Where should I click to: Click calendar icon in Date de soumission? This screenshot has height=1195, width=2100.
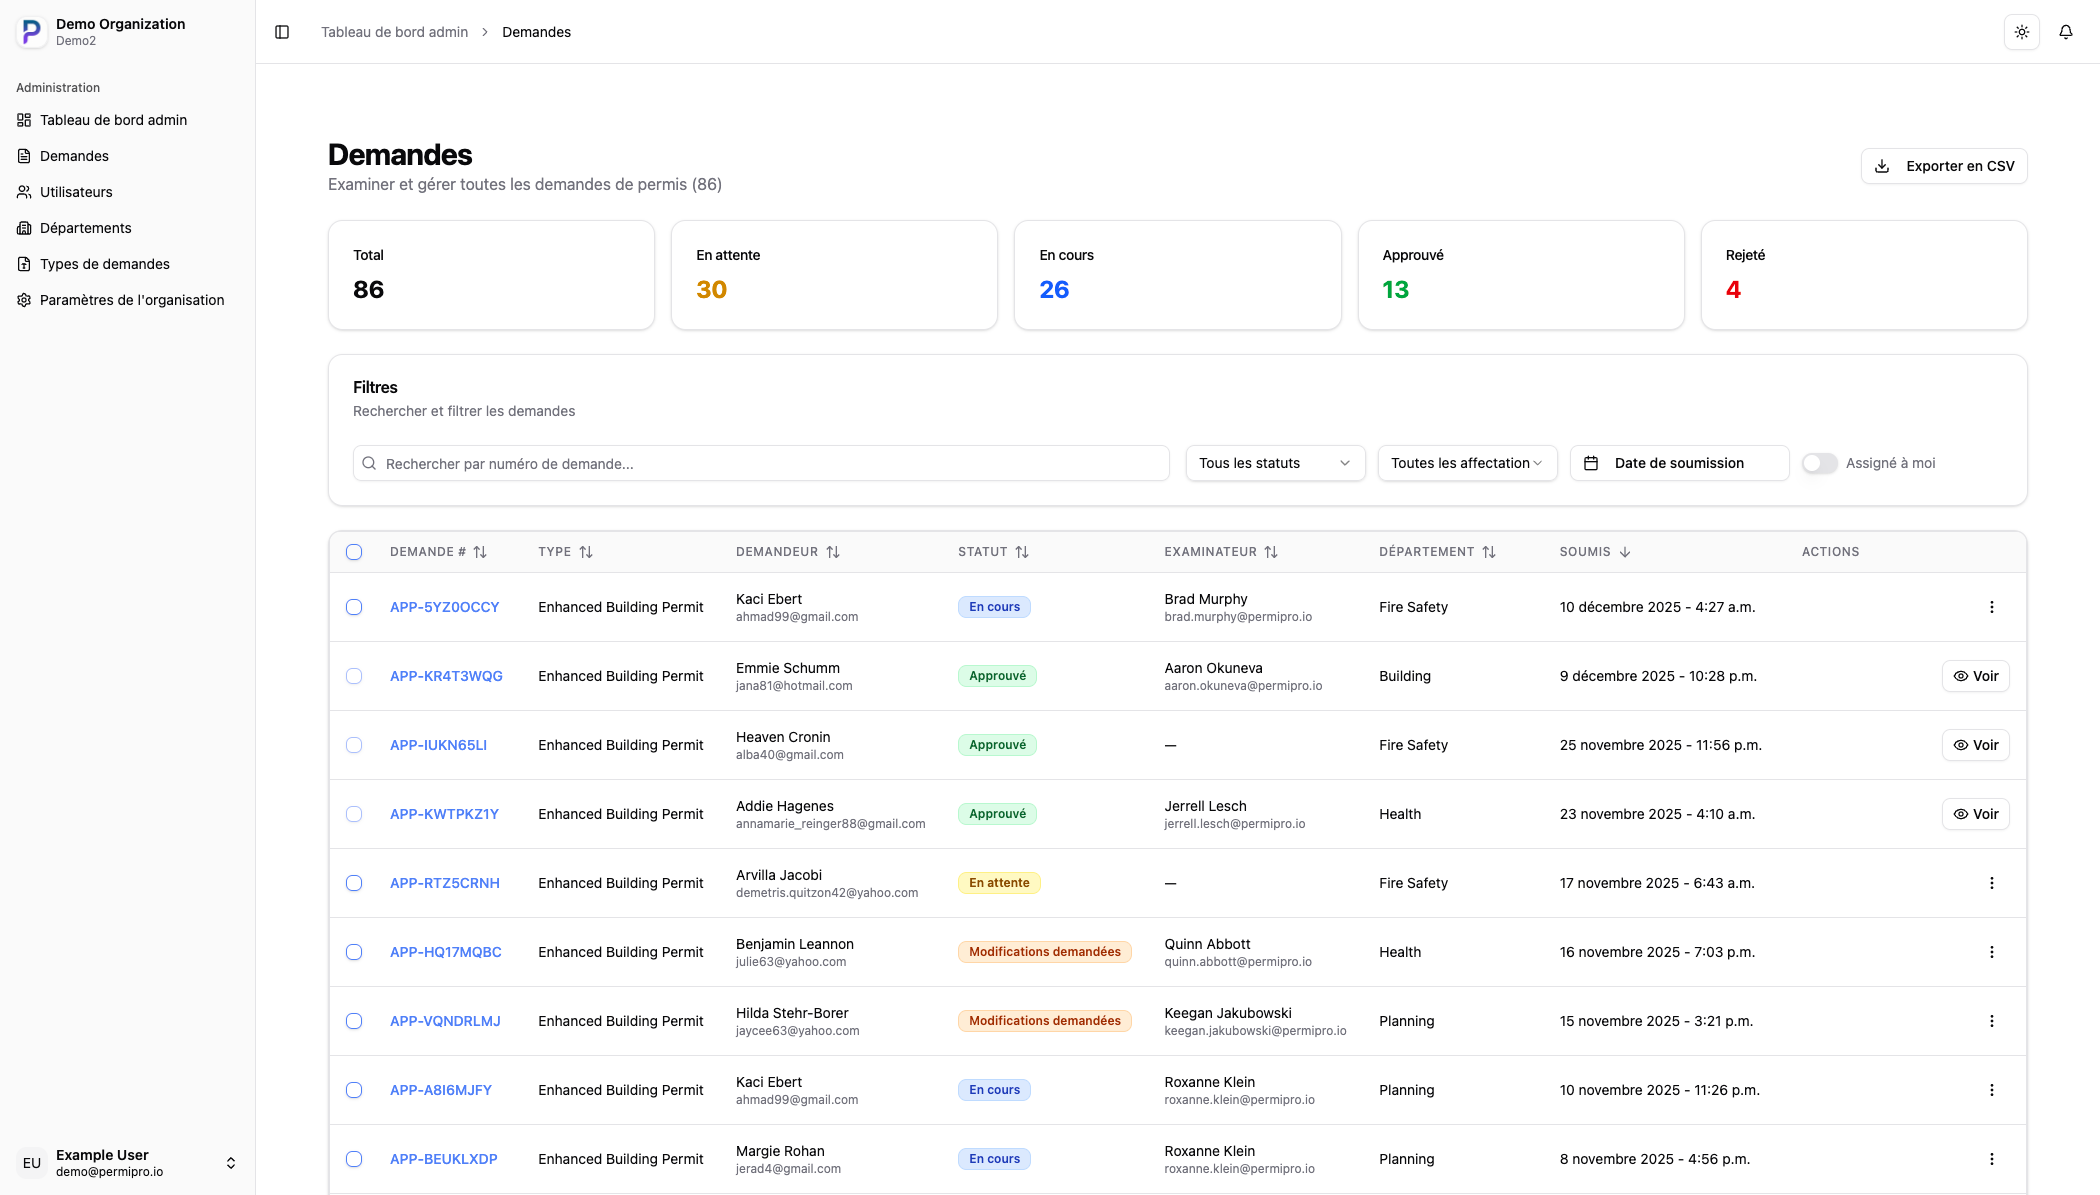tap(1591, 463)
